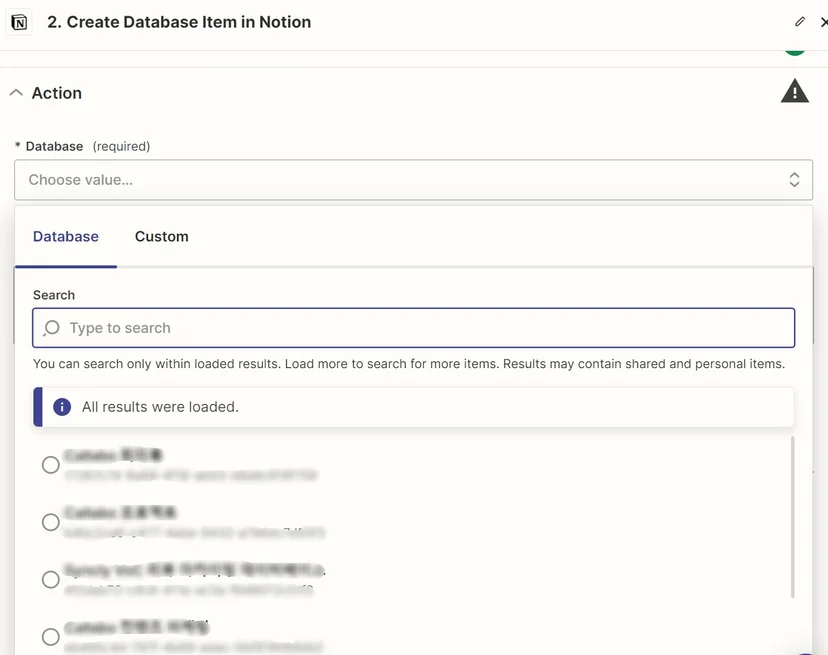828x655 pixels.
Task: Click the Notion app icon in the header
Action: click(19, 22)
